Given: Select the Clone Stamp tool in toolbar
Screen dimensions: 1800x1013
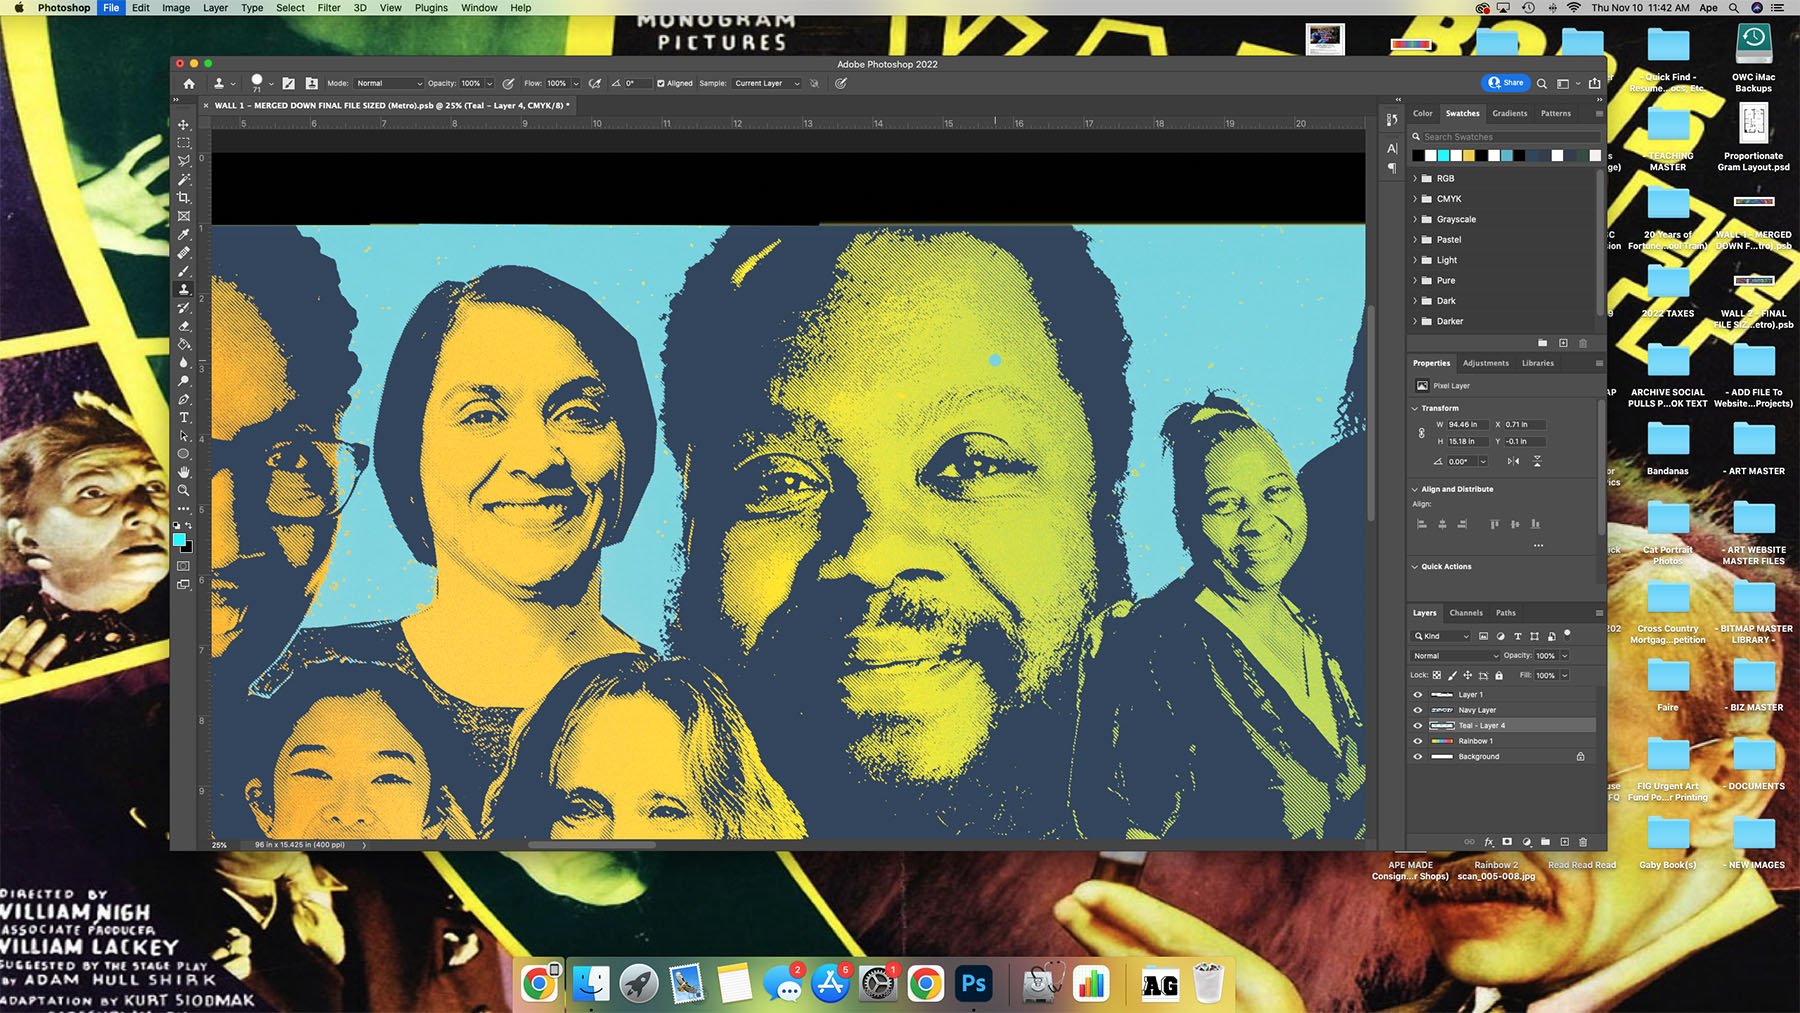Looking at the screenshot, I should 183,290.
